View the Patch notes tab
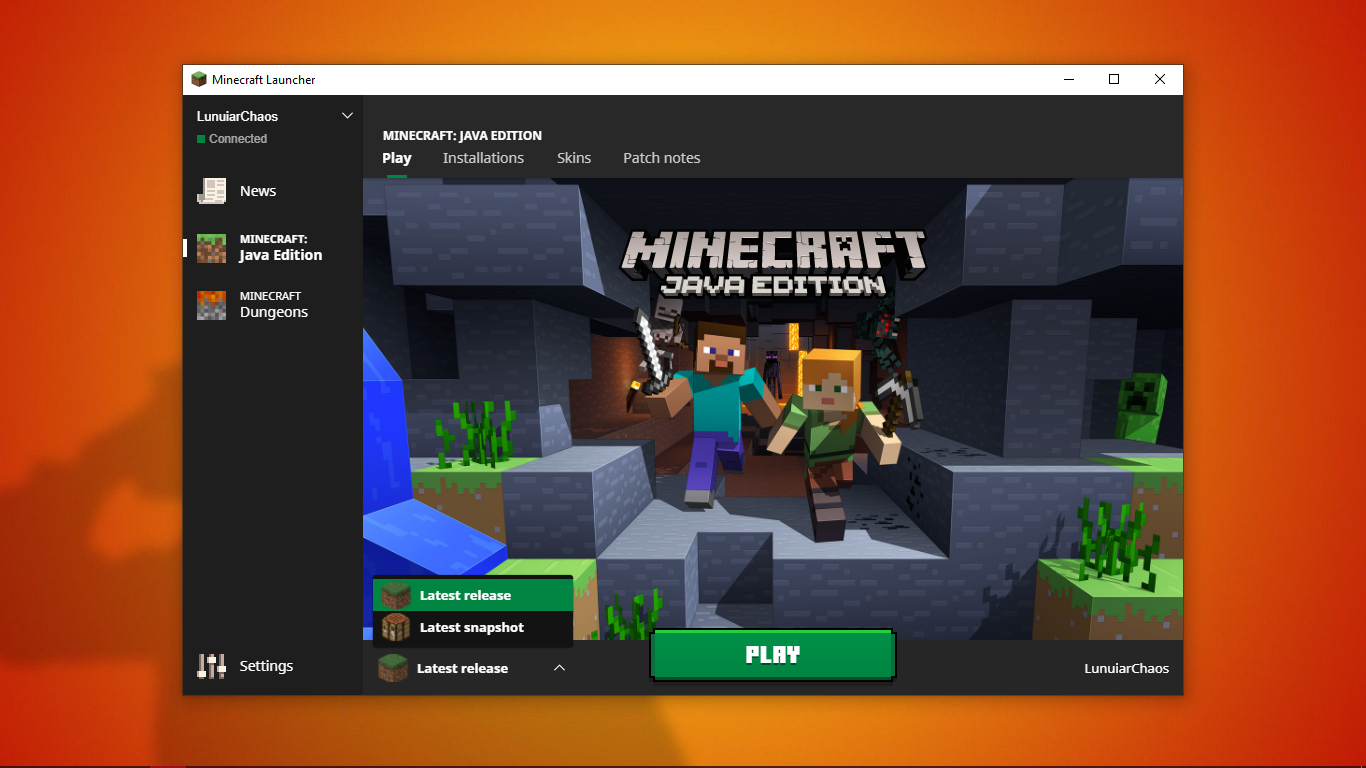The height and width of the screenshot is (768, 1366). tap(661, 158)
